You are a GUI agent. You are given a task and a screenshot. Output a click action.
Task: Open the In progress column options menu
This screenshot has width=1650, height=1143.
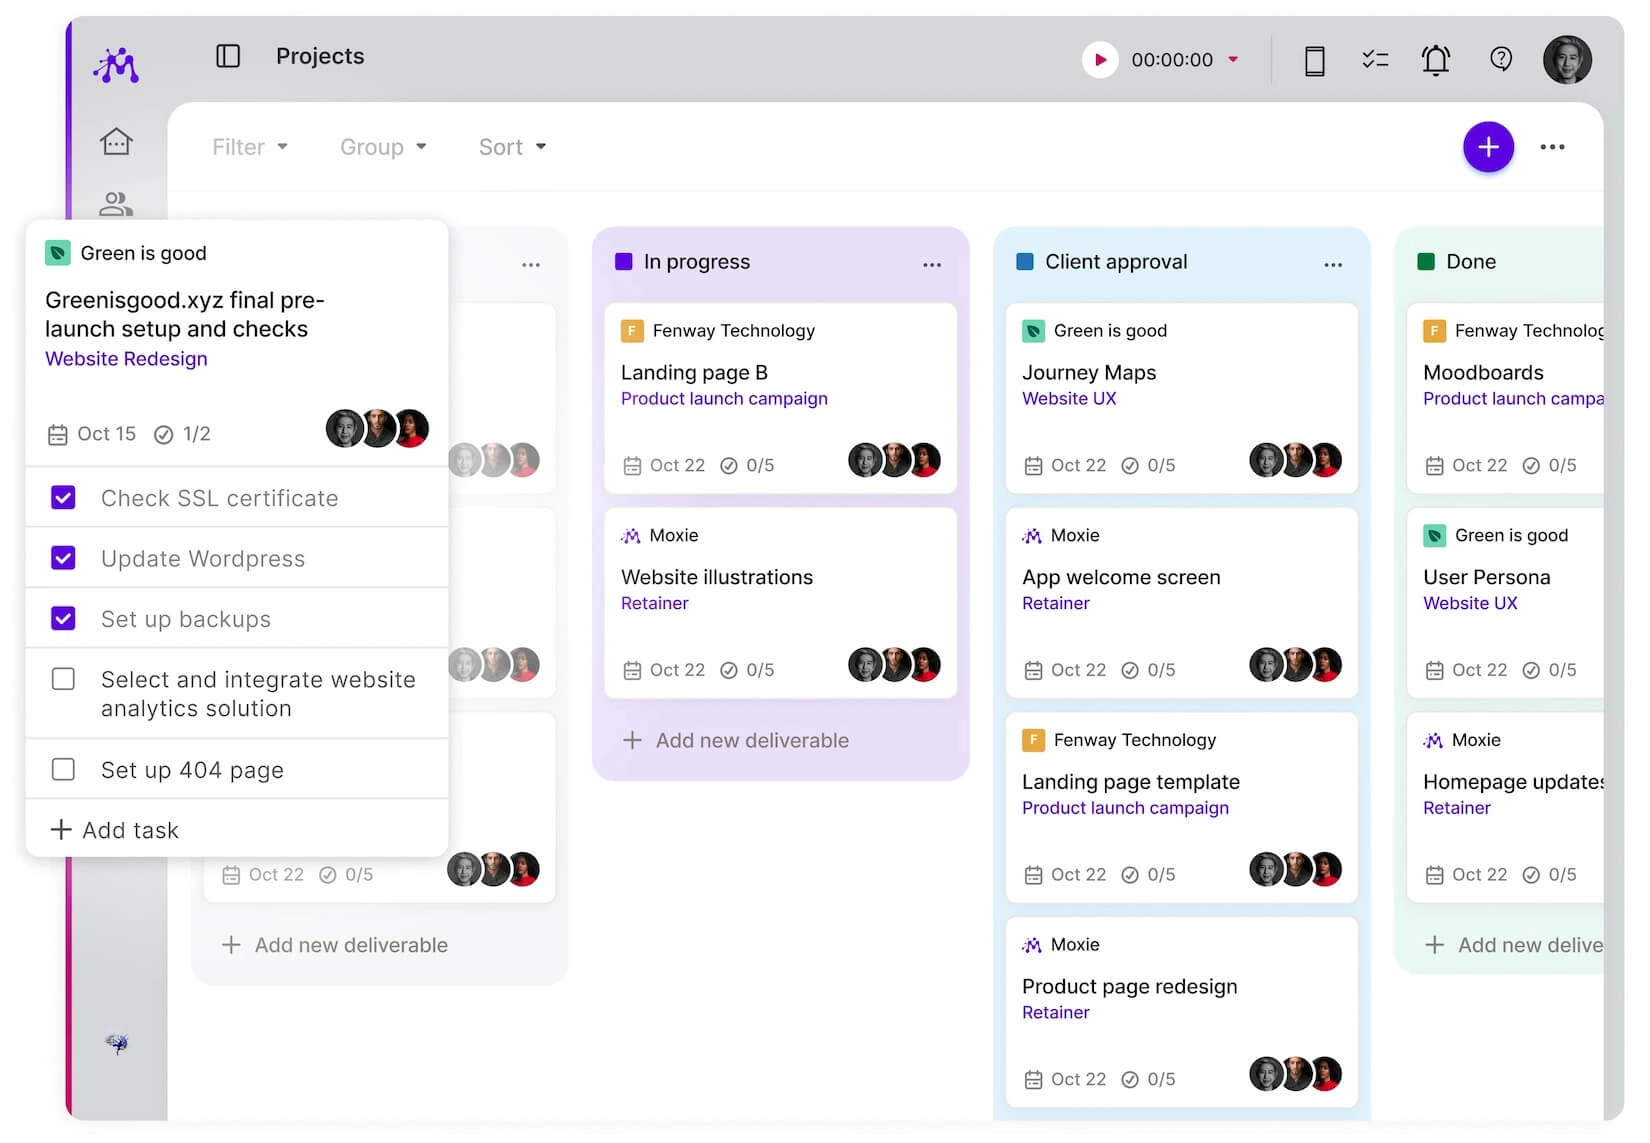(x=931, y=263)
